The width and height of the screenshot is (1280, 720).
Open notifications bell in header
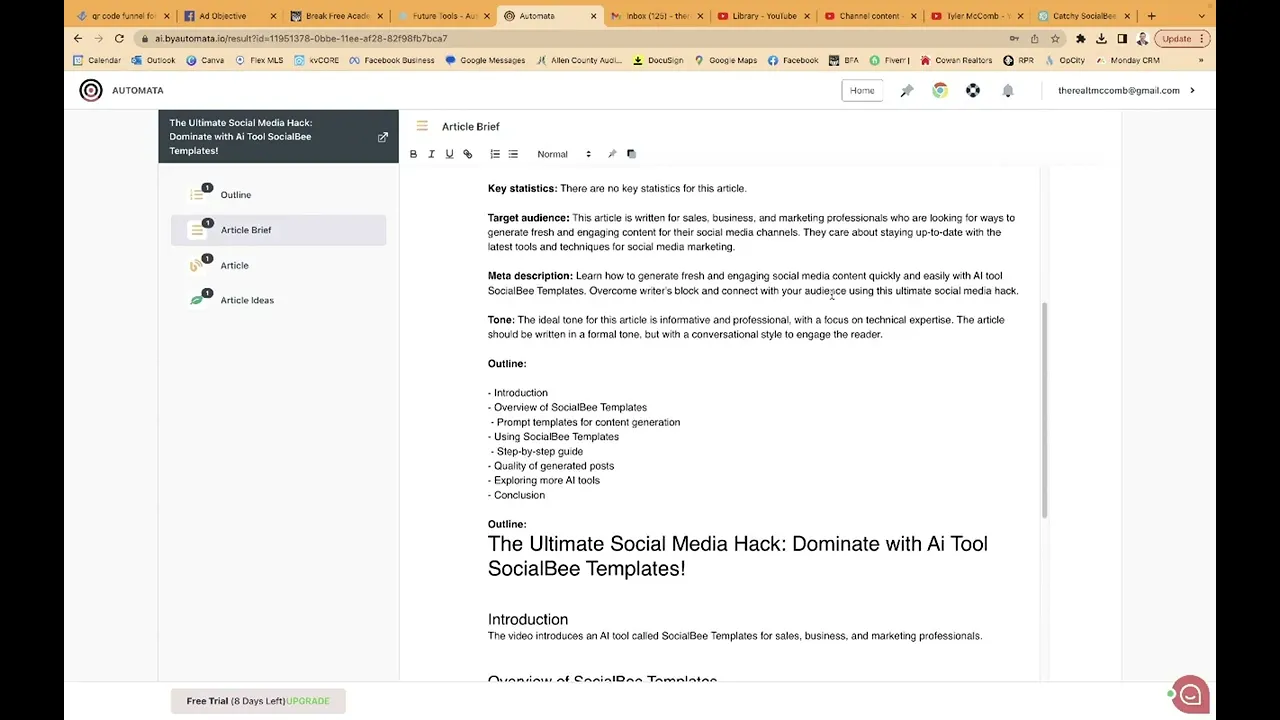(1008, 91)
